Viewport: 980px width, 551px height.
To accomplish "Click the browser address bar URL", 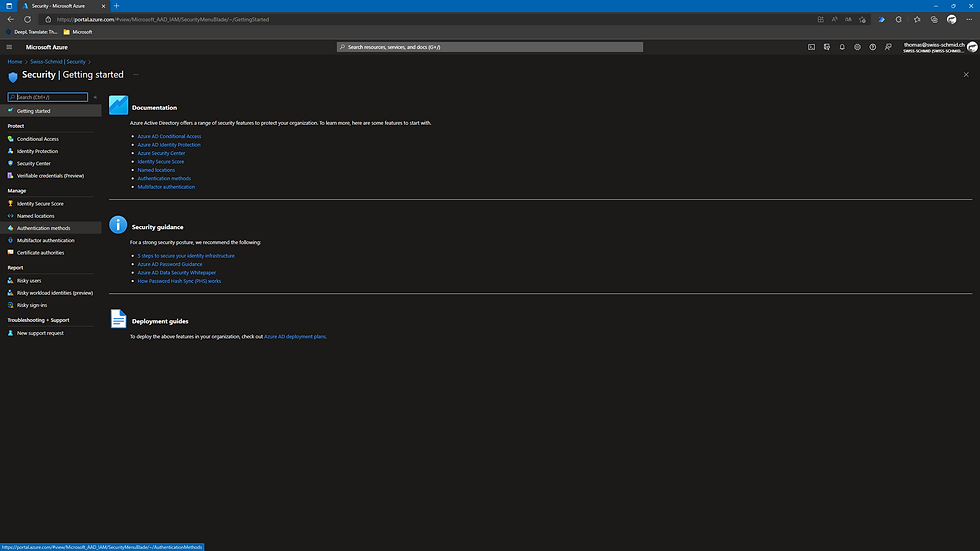I will [x=162, y=19].
